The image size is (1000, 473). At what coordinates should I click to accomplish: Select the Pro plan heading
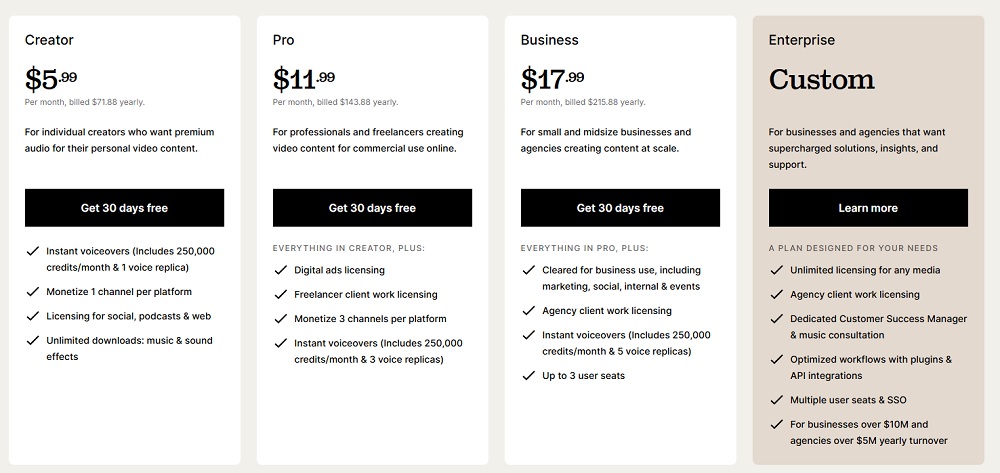pos(283,40)
